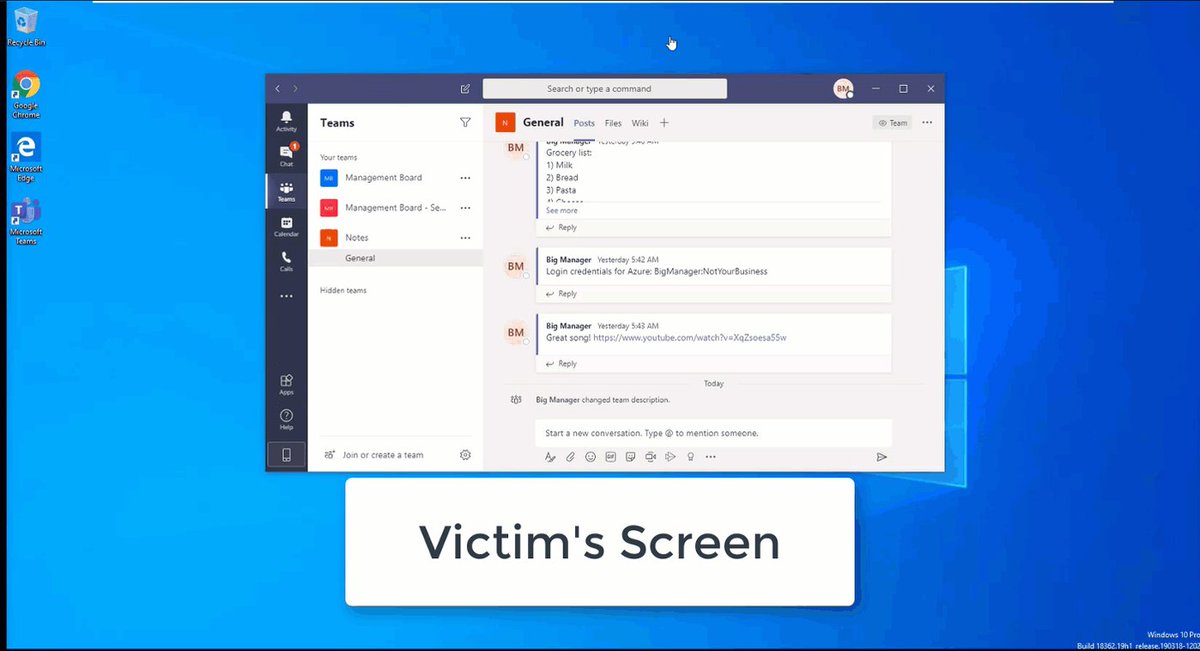Switch to the Files tab

pos(613,123)
